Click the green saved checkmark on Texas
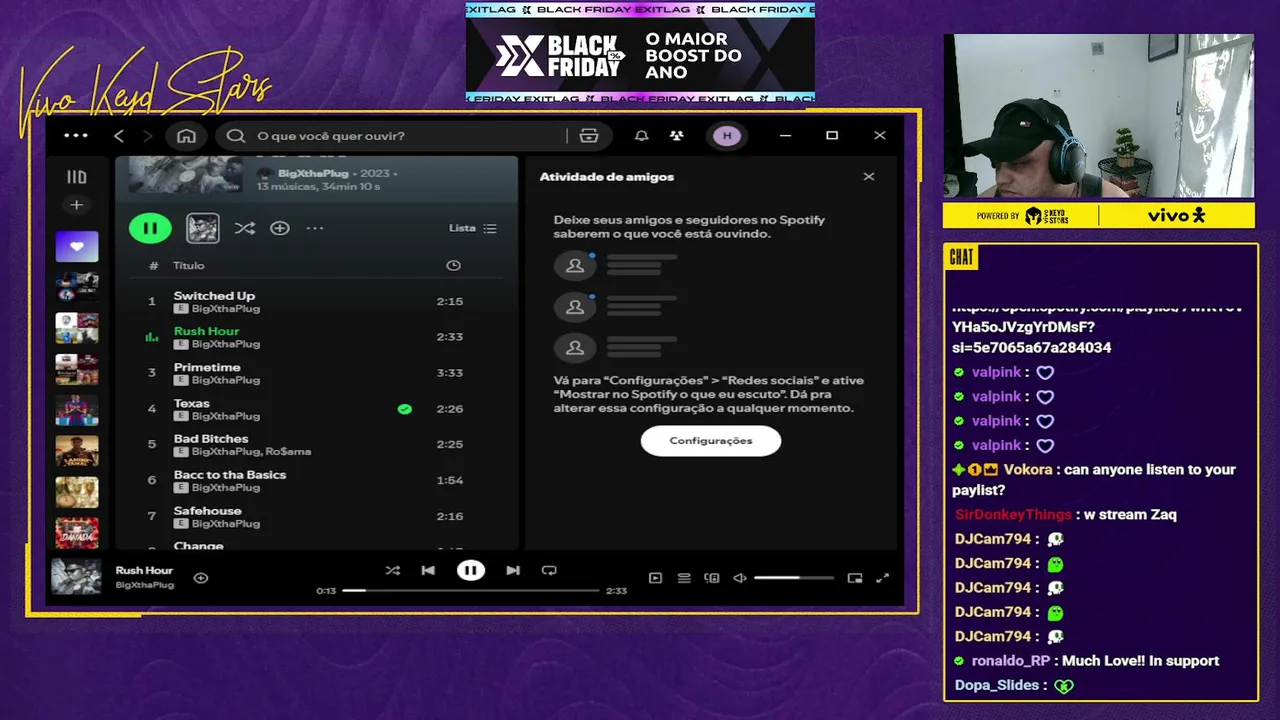 click(x=405, y=409)
